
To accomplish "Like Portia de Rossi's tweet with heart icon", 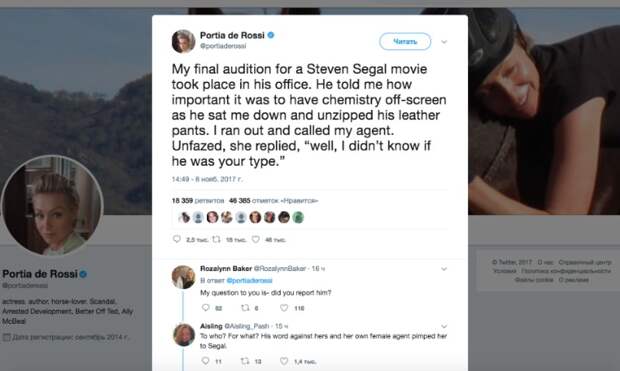I will pyautogui.click(x=256, y=239).
